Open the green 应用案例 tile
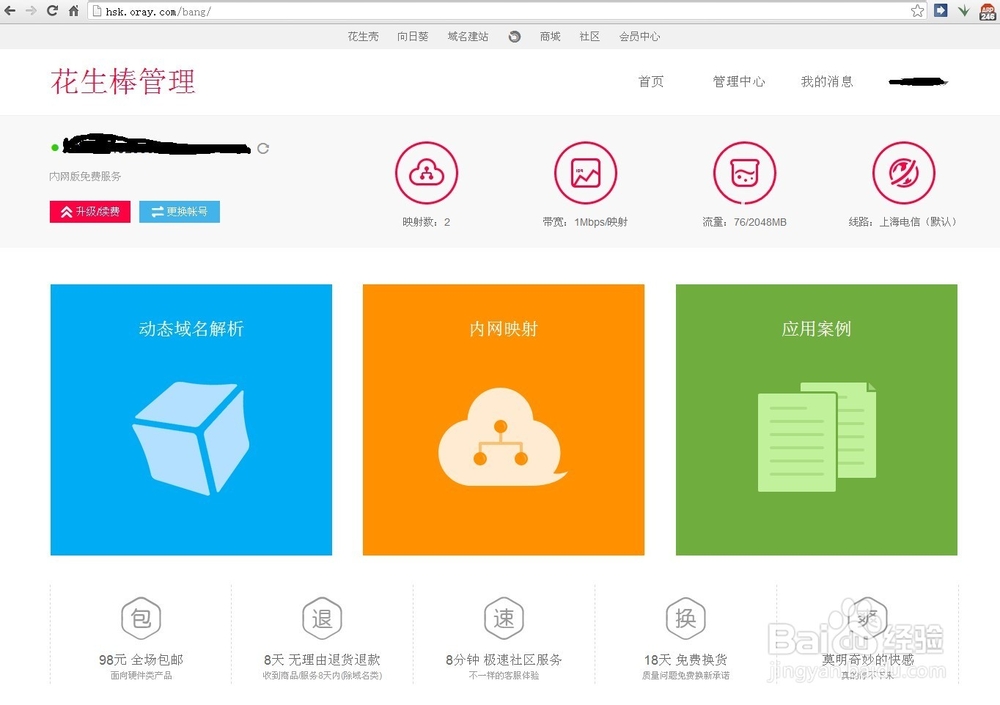 click(x=816, y=420)
